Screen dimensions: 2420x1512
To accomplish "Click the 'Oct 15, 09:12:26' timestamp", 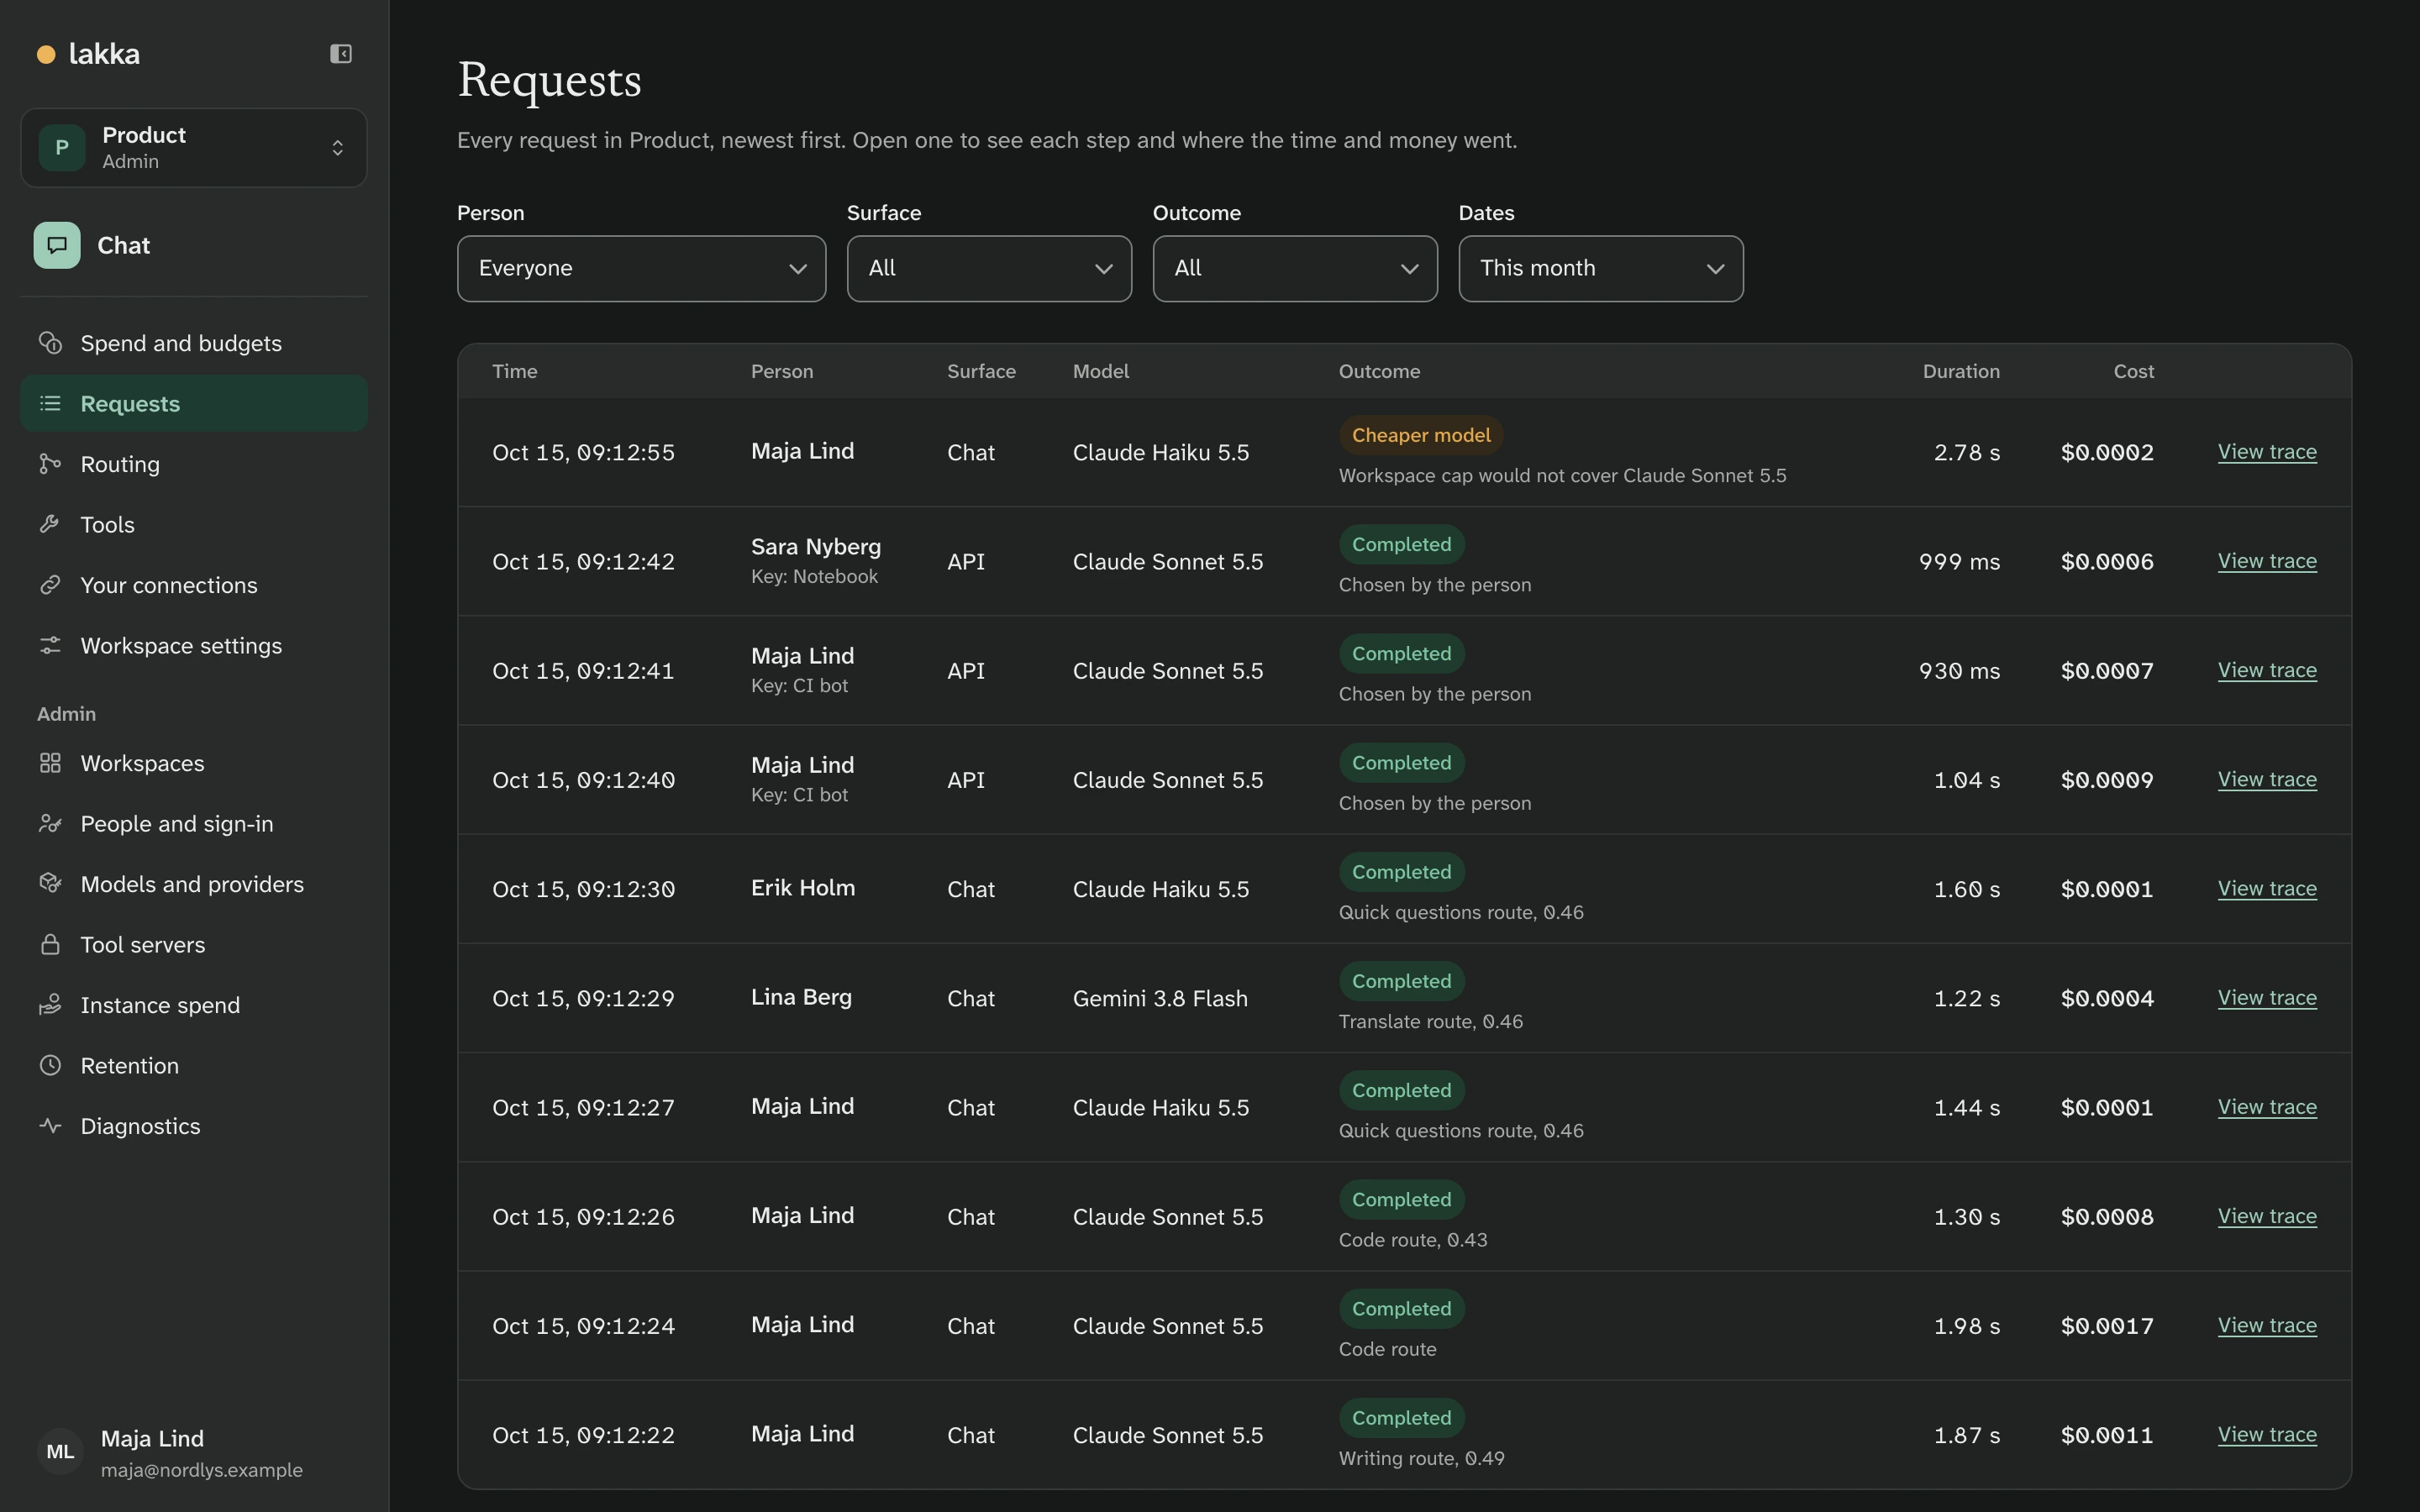I will pyautogui.click(x=583, y=1217).
